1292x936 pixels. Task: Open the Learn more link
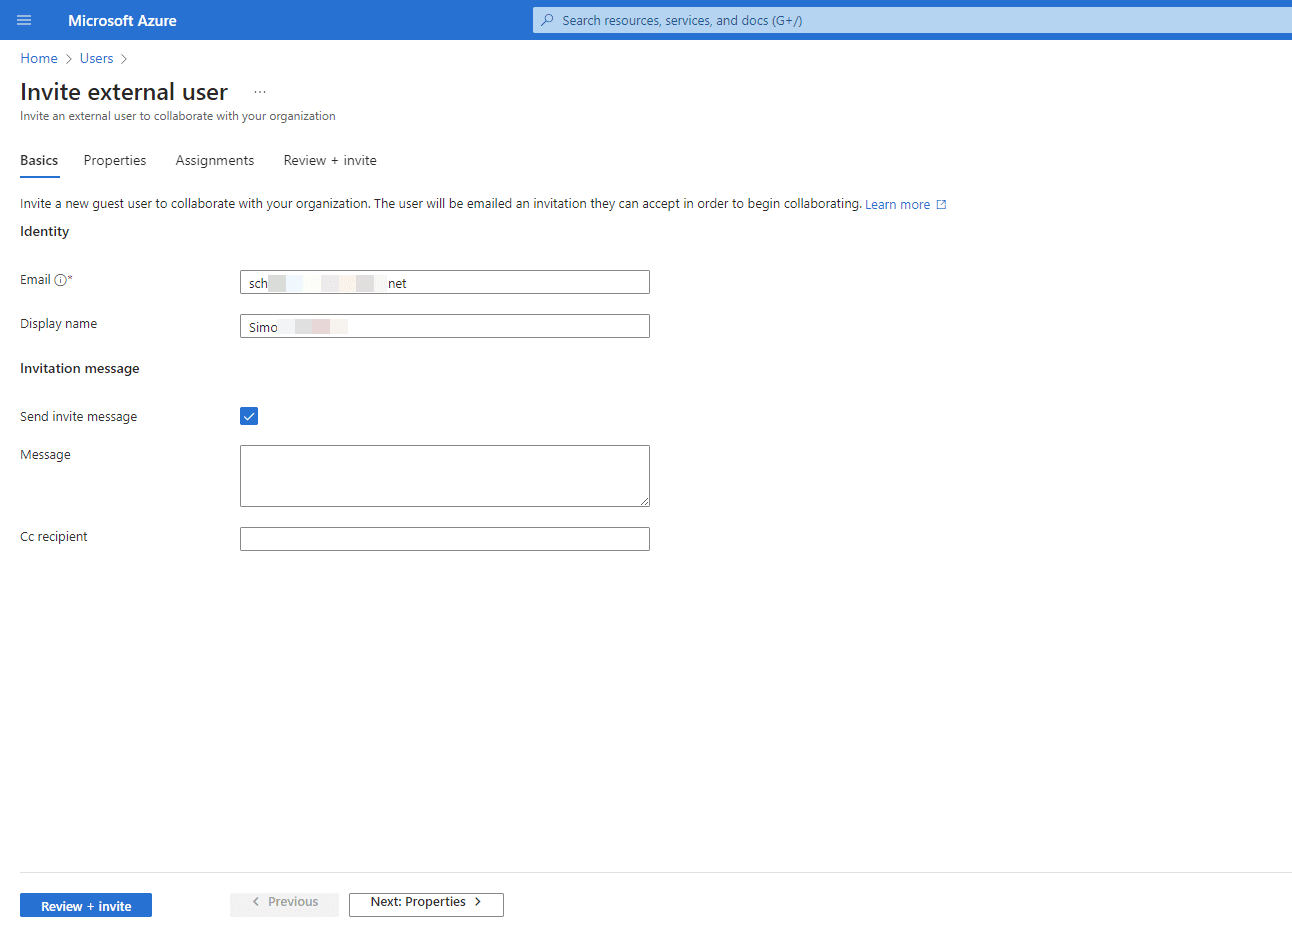(897, 205)
